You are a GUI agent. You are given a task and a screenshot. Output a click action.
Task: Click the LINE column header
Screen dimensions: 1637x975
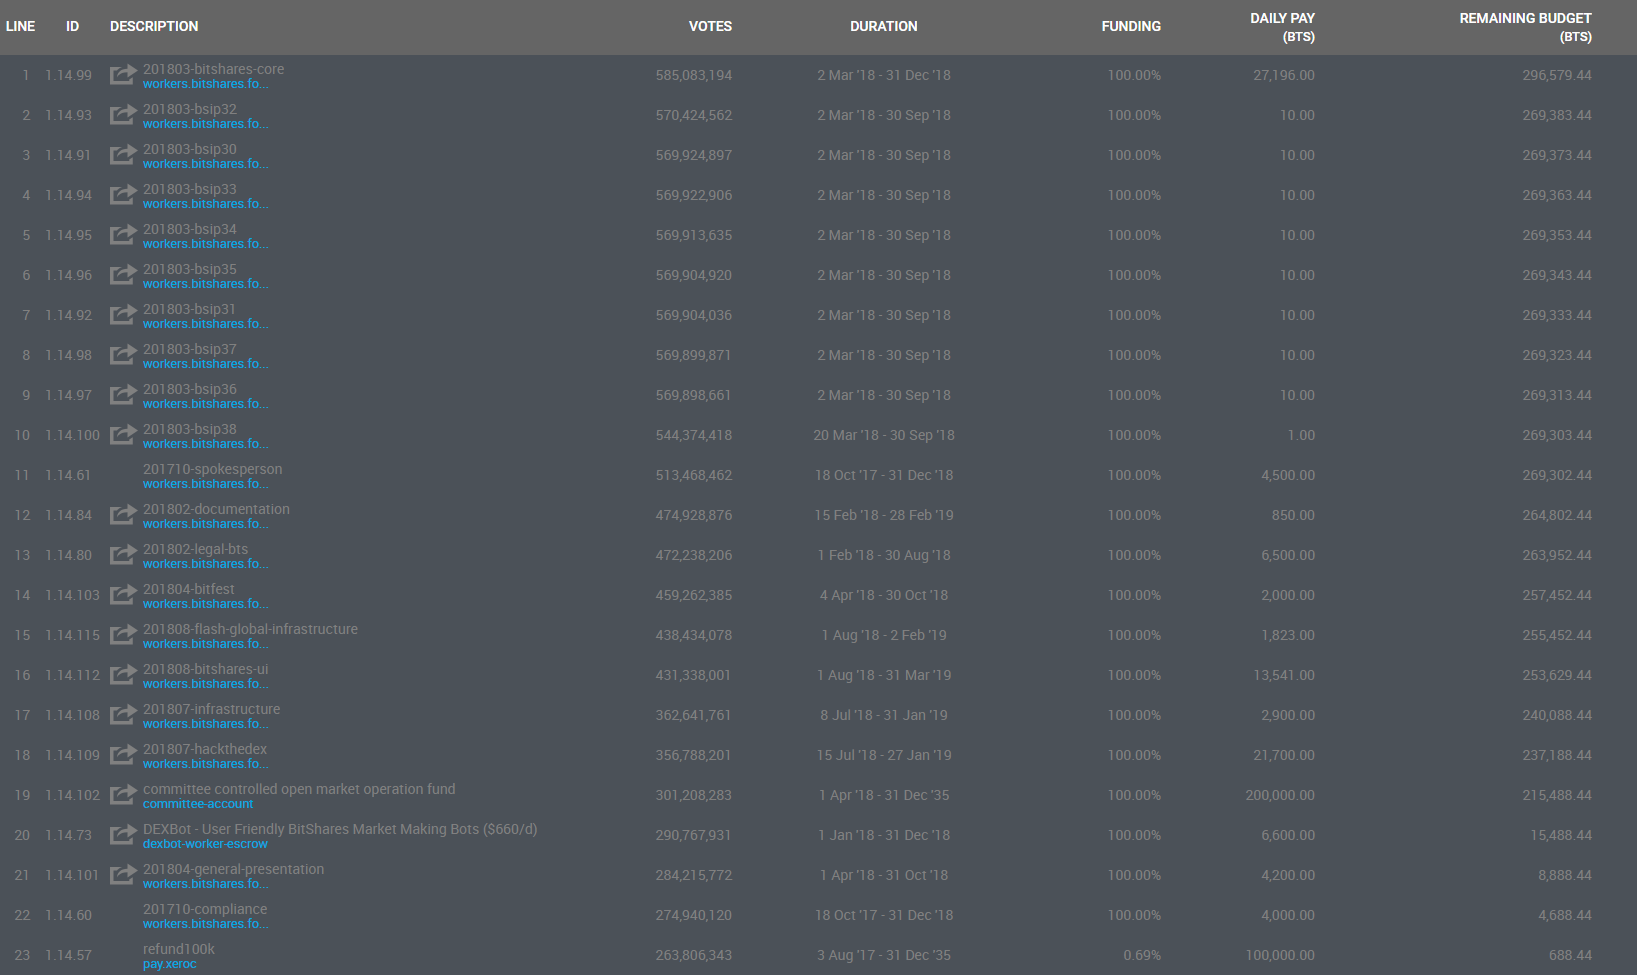click(20, 26)
